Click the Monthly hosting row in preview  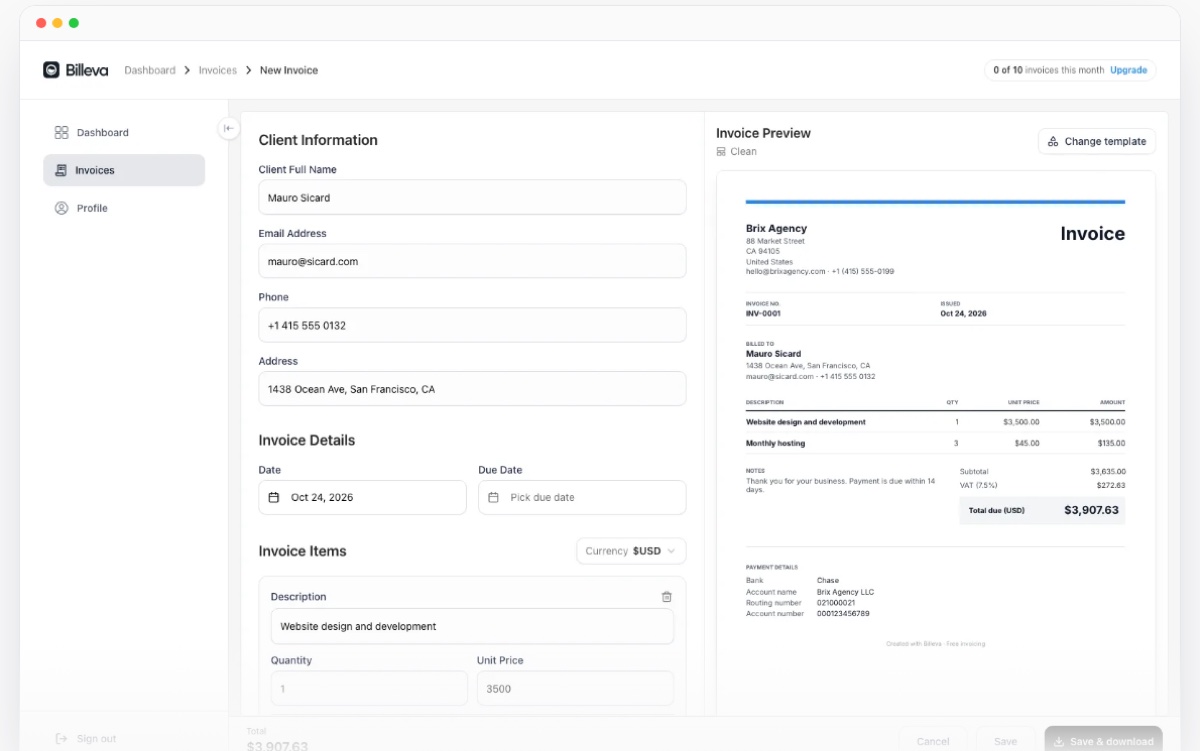tap(935, 443)
